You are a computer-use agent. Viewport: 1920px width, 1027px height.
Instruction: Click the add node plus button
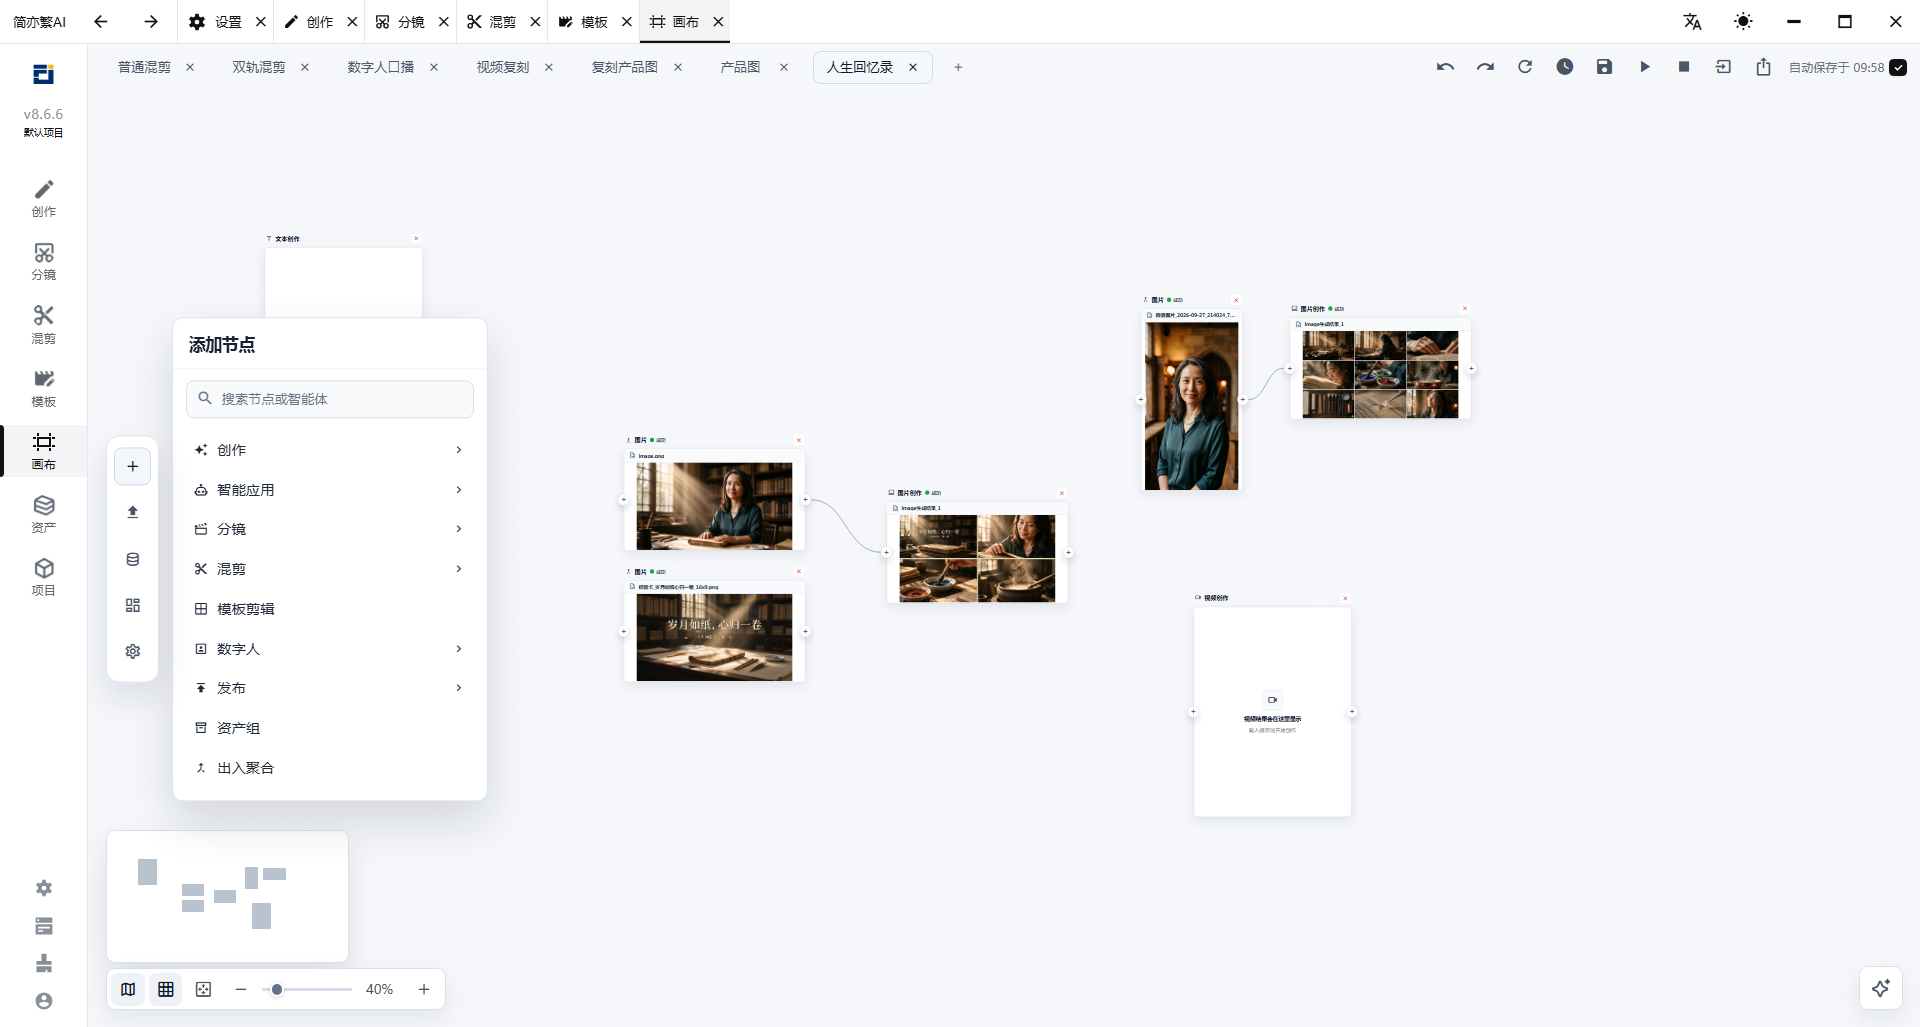coord(133,466)
